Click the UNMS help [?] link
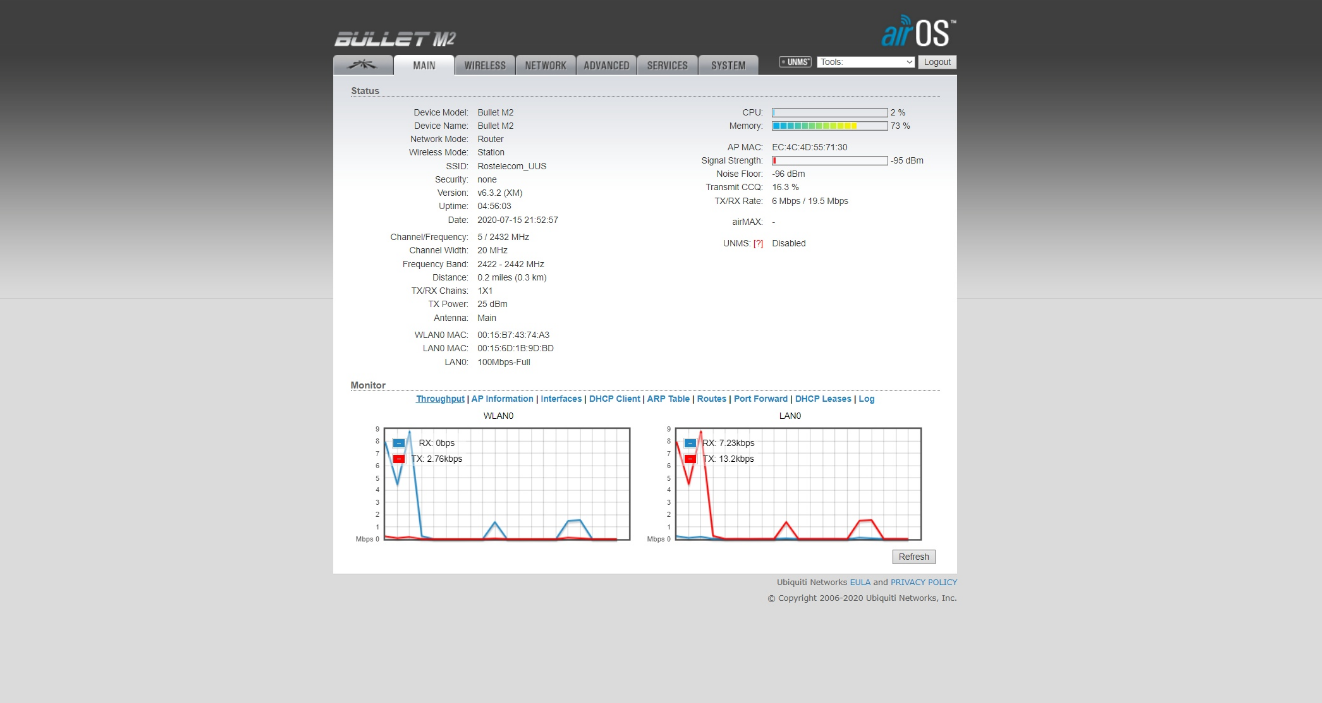Image resolution: width=1322 pixels, height=703 pixels. 758,243
